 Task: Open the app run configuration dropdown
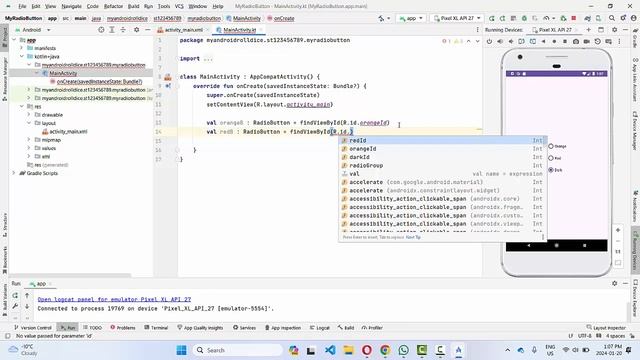tap(411, 18)
